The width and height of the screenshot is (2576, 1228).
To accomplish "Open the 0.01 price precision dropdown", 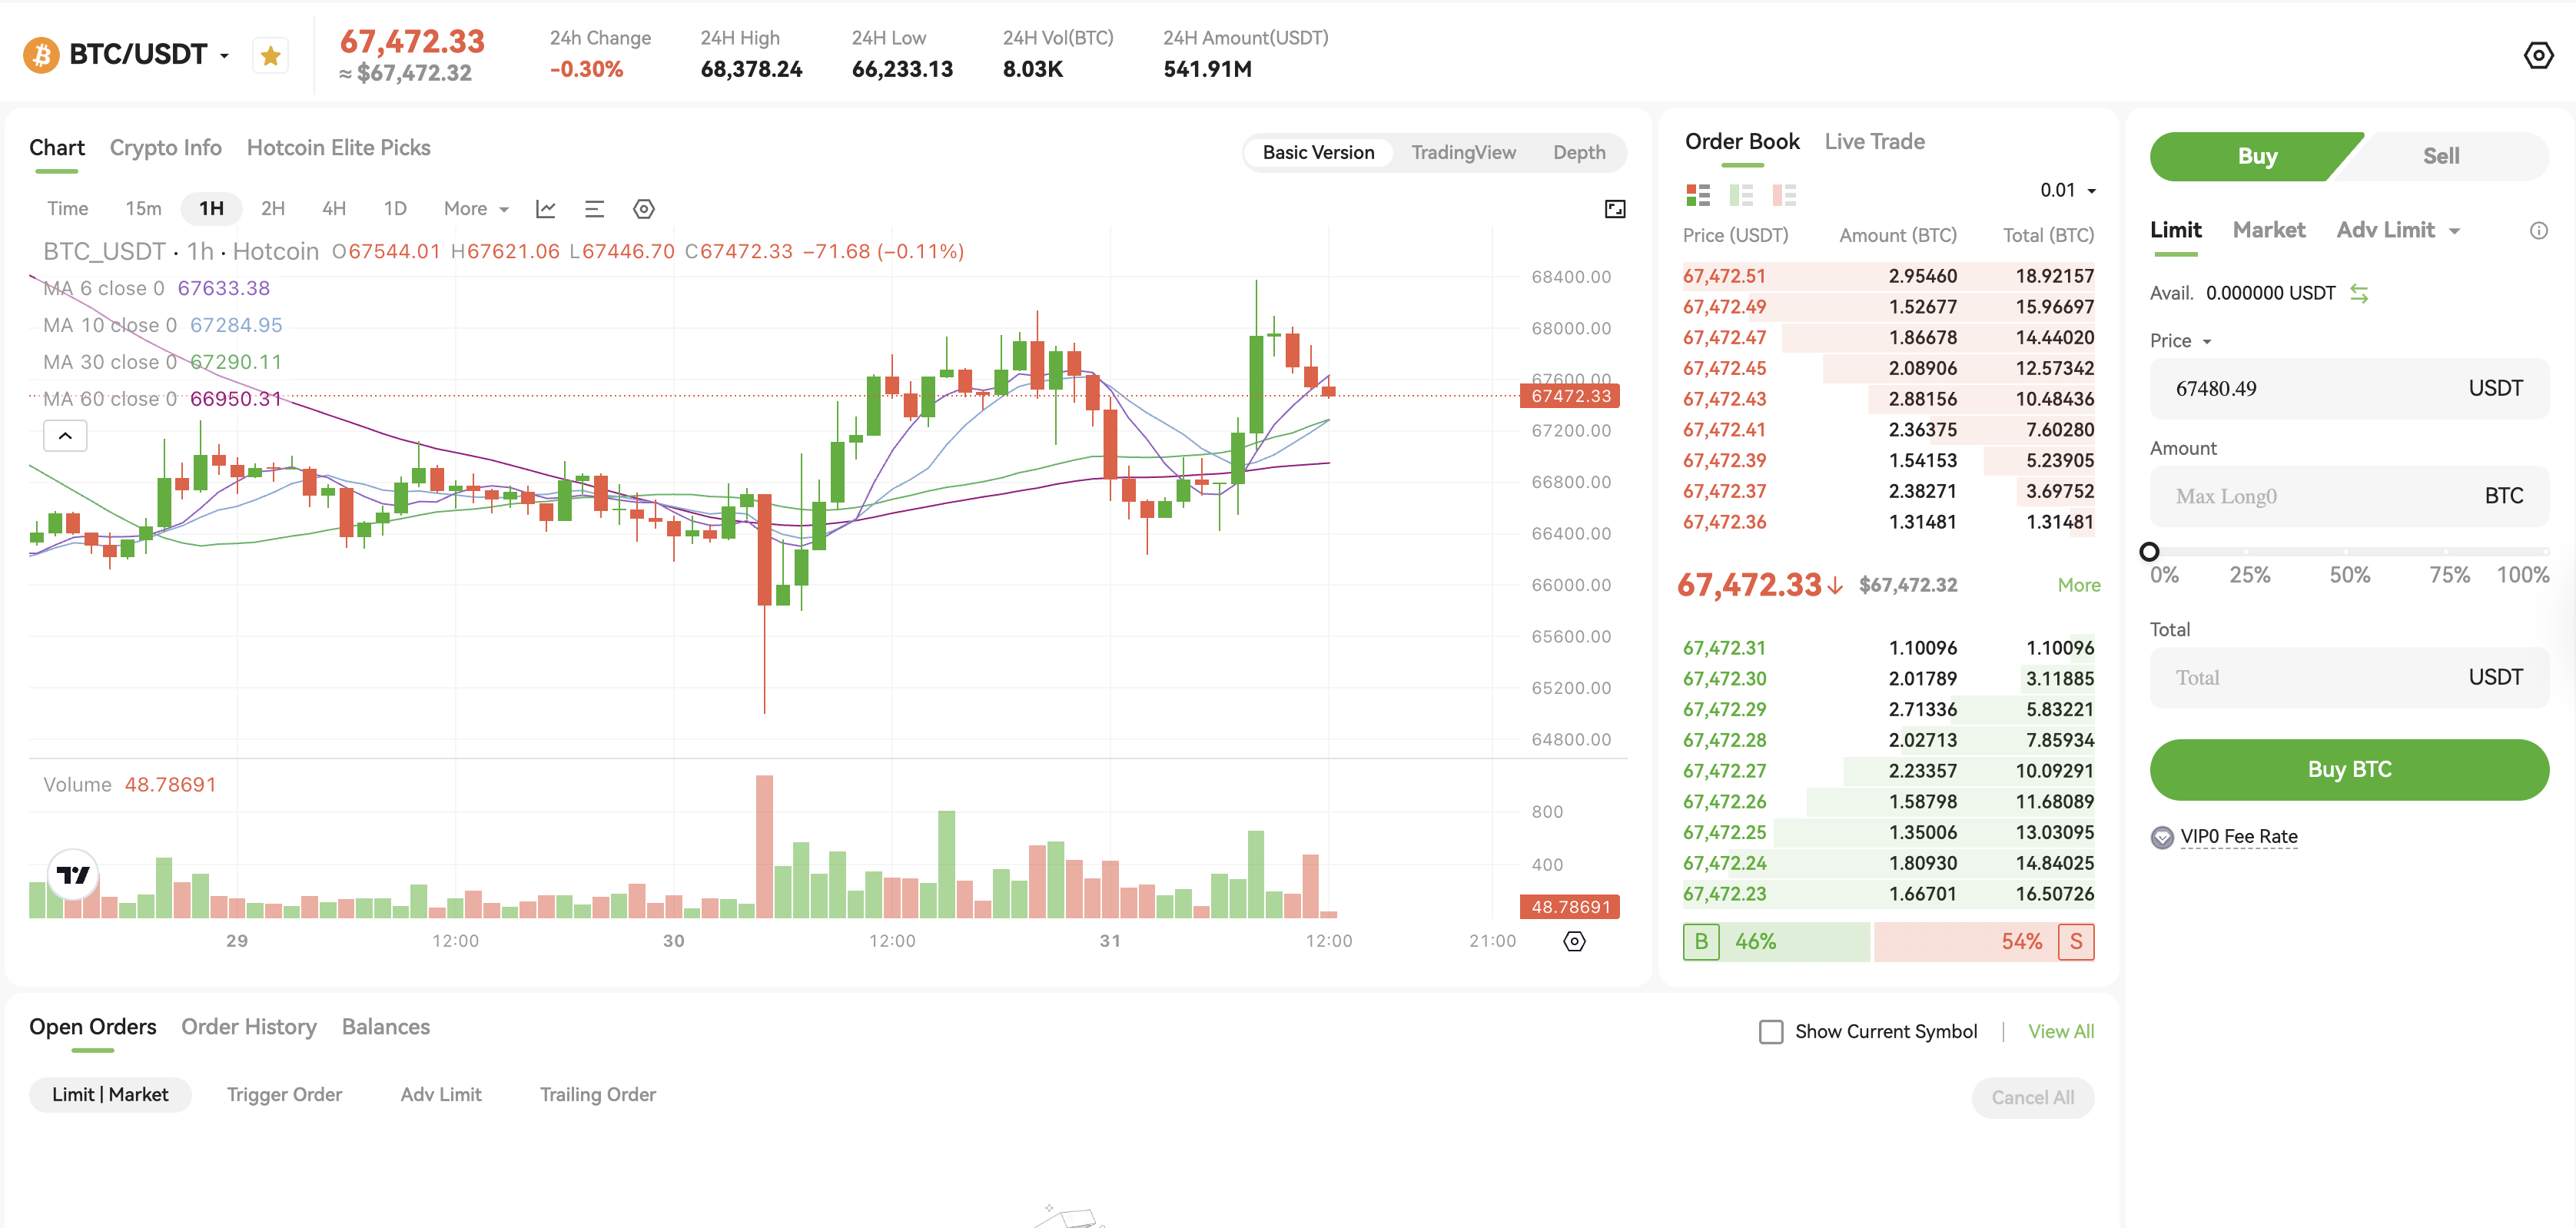I will click(x=2067, y=190).
